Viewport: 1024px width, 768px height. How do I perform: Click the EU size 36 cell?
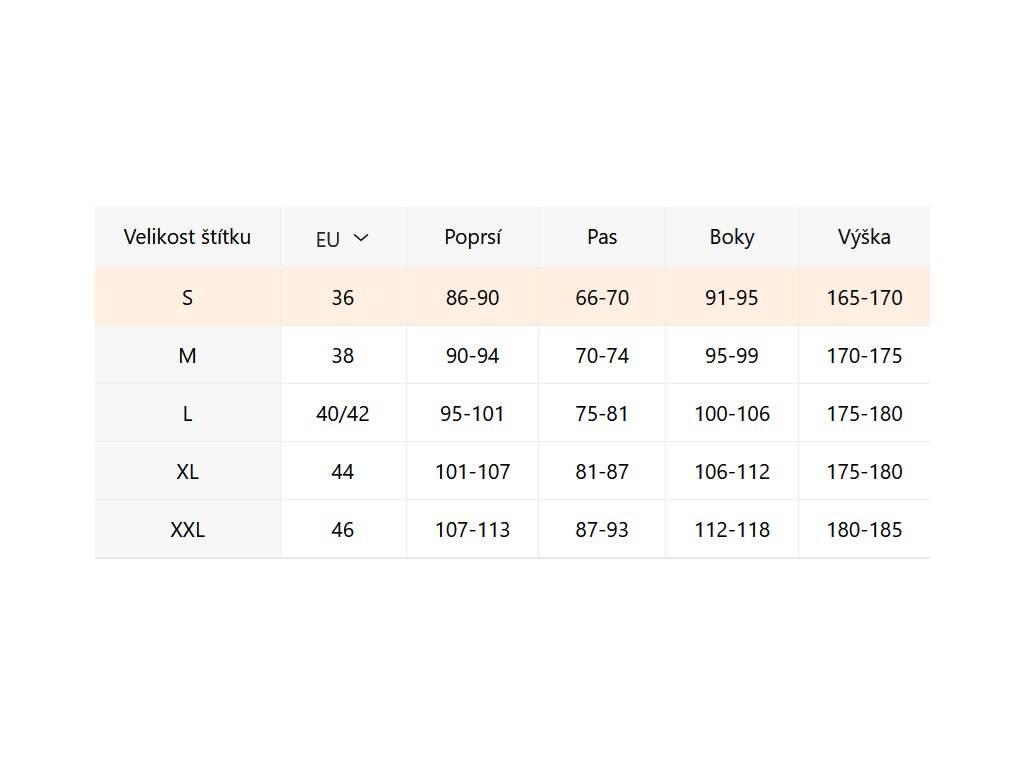pos(343,297)
